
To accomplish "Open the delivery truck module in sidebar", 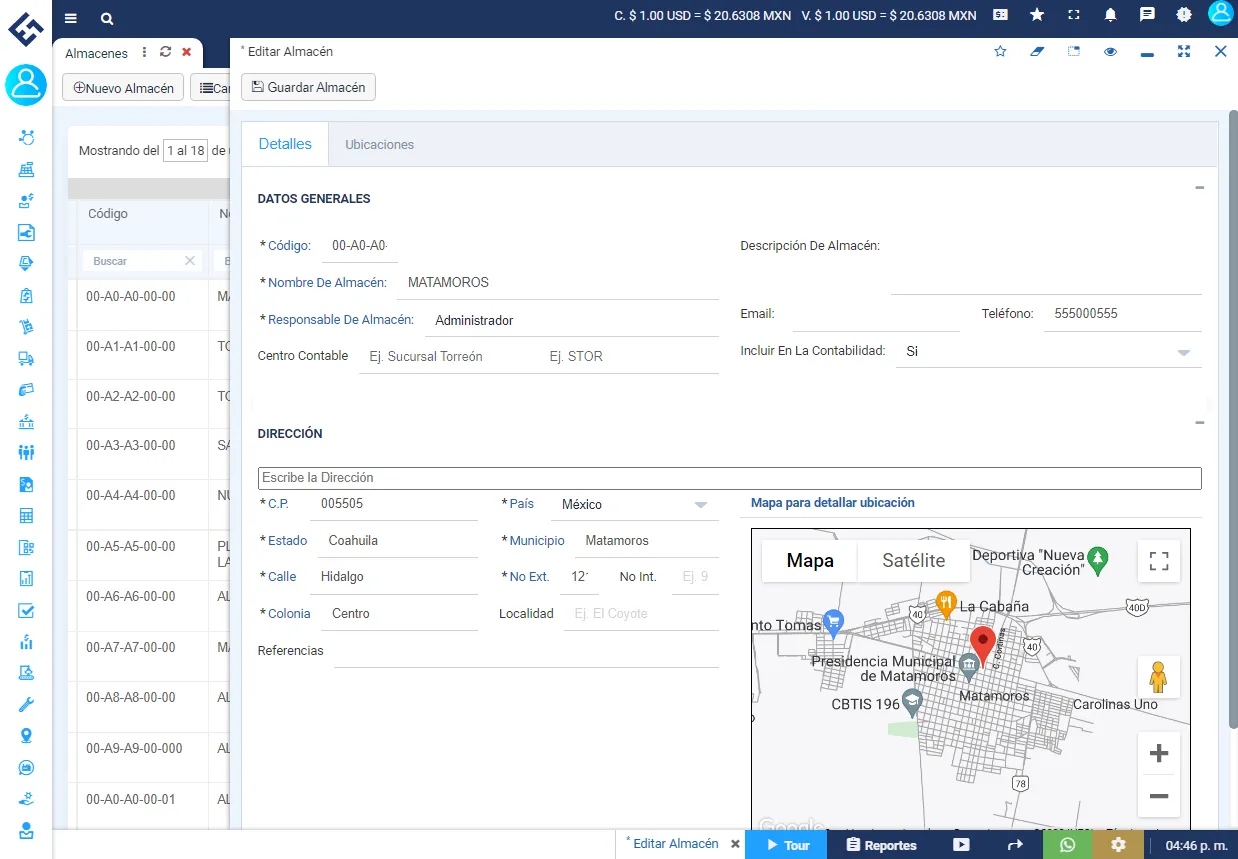I will (x=26, y=358).
